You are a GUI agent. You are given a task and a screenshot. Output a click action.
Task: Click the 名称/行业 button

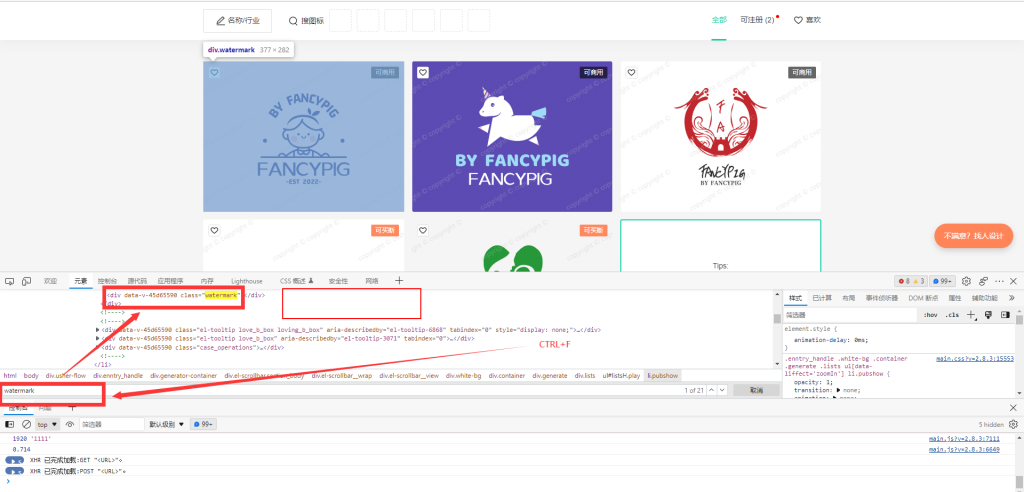(237, 21)
